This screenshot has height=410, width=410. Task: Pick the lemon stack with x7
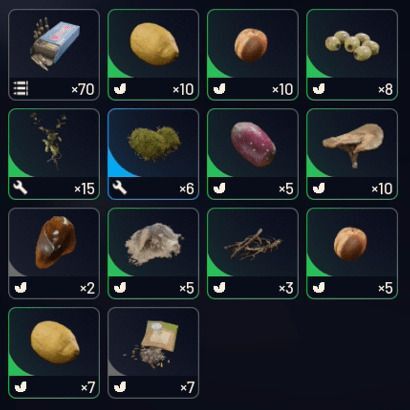pyautogui.click(x=54, y=353)
